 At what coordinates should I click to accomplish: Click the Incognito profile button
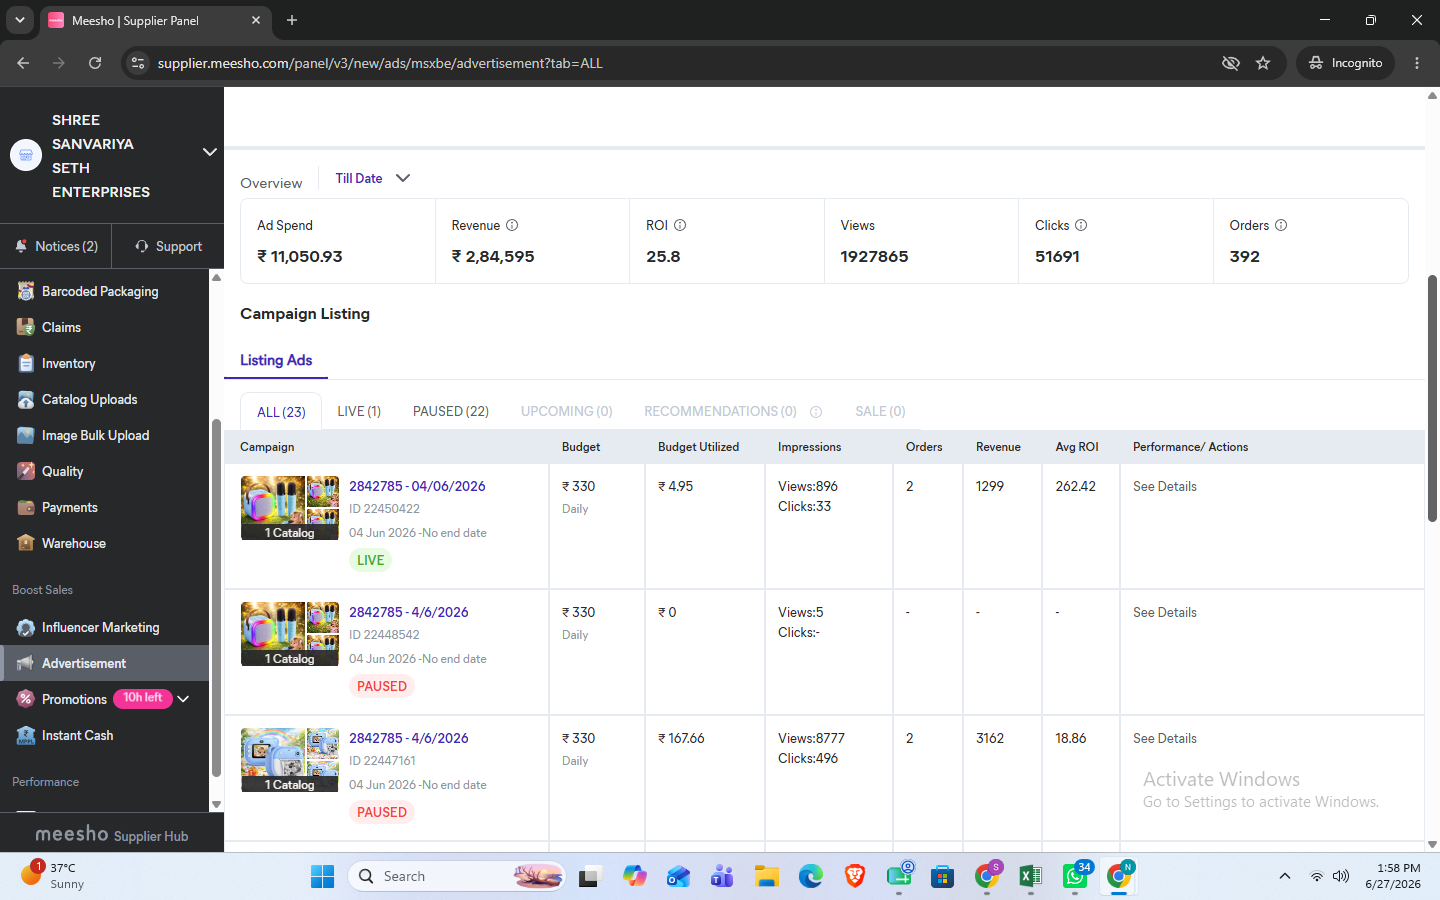1345,63
